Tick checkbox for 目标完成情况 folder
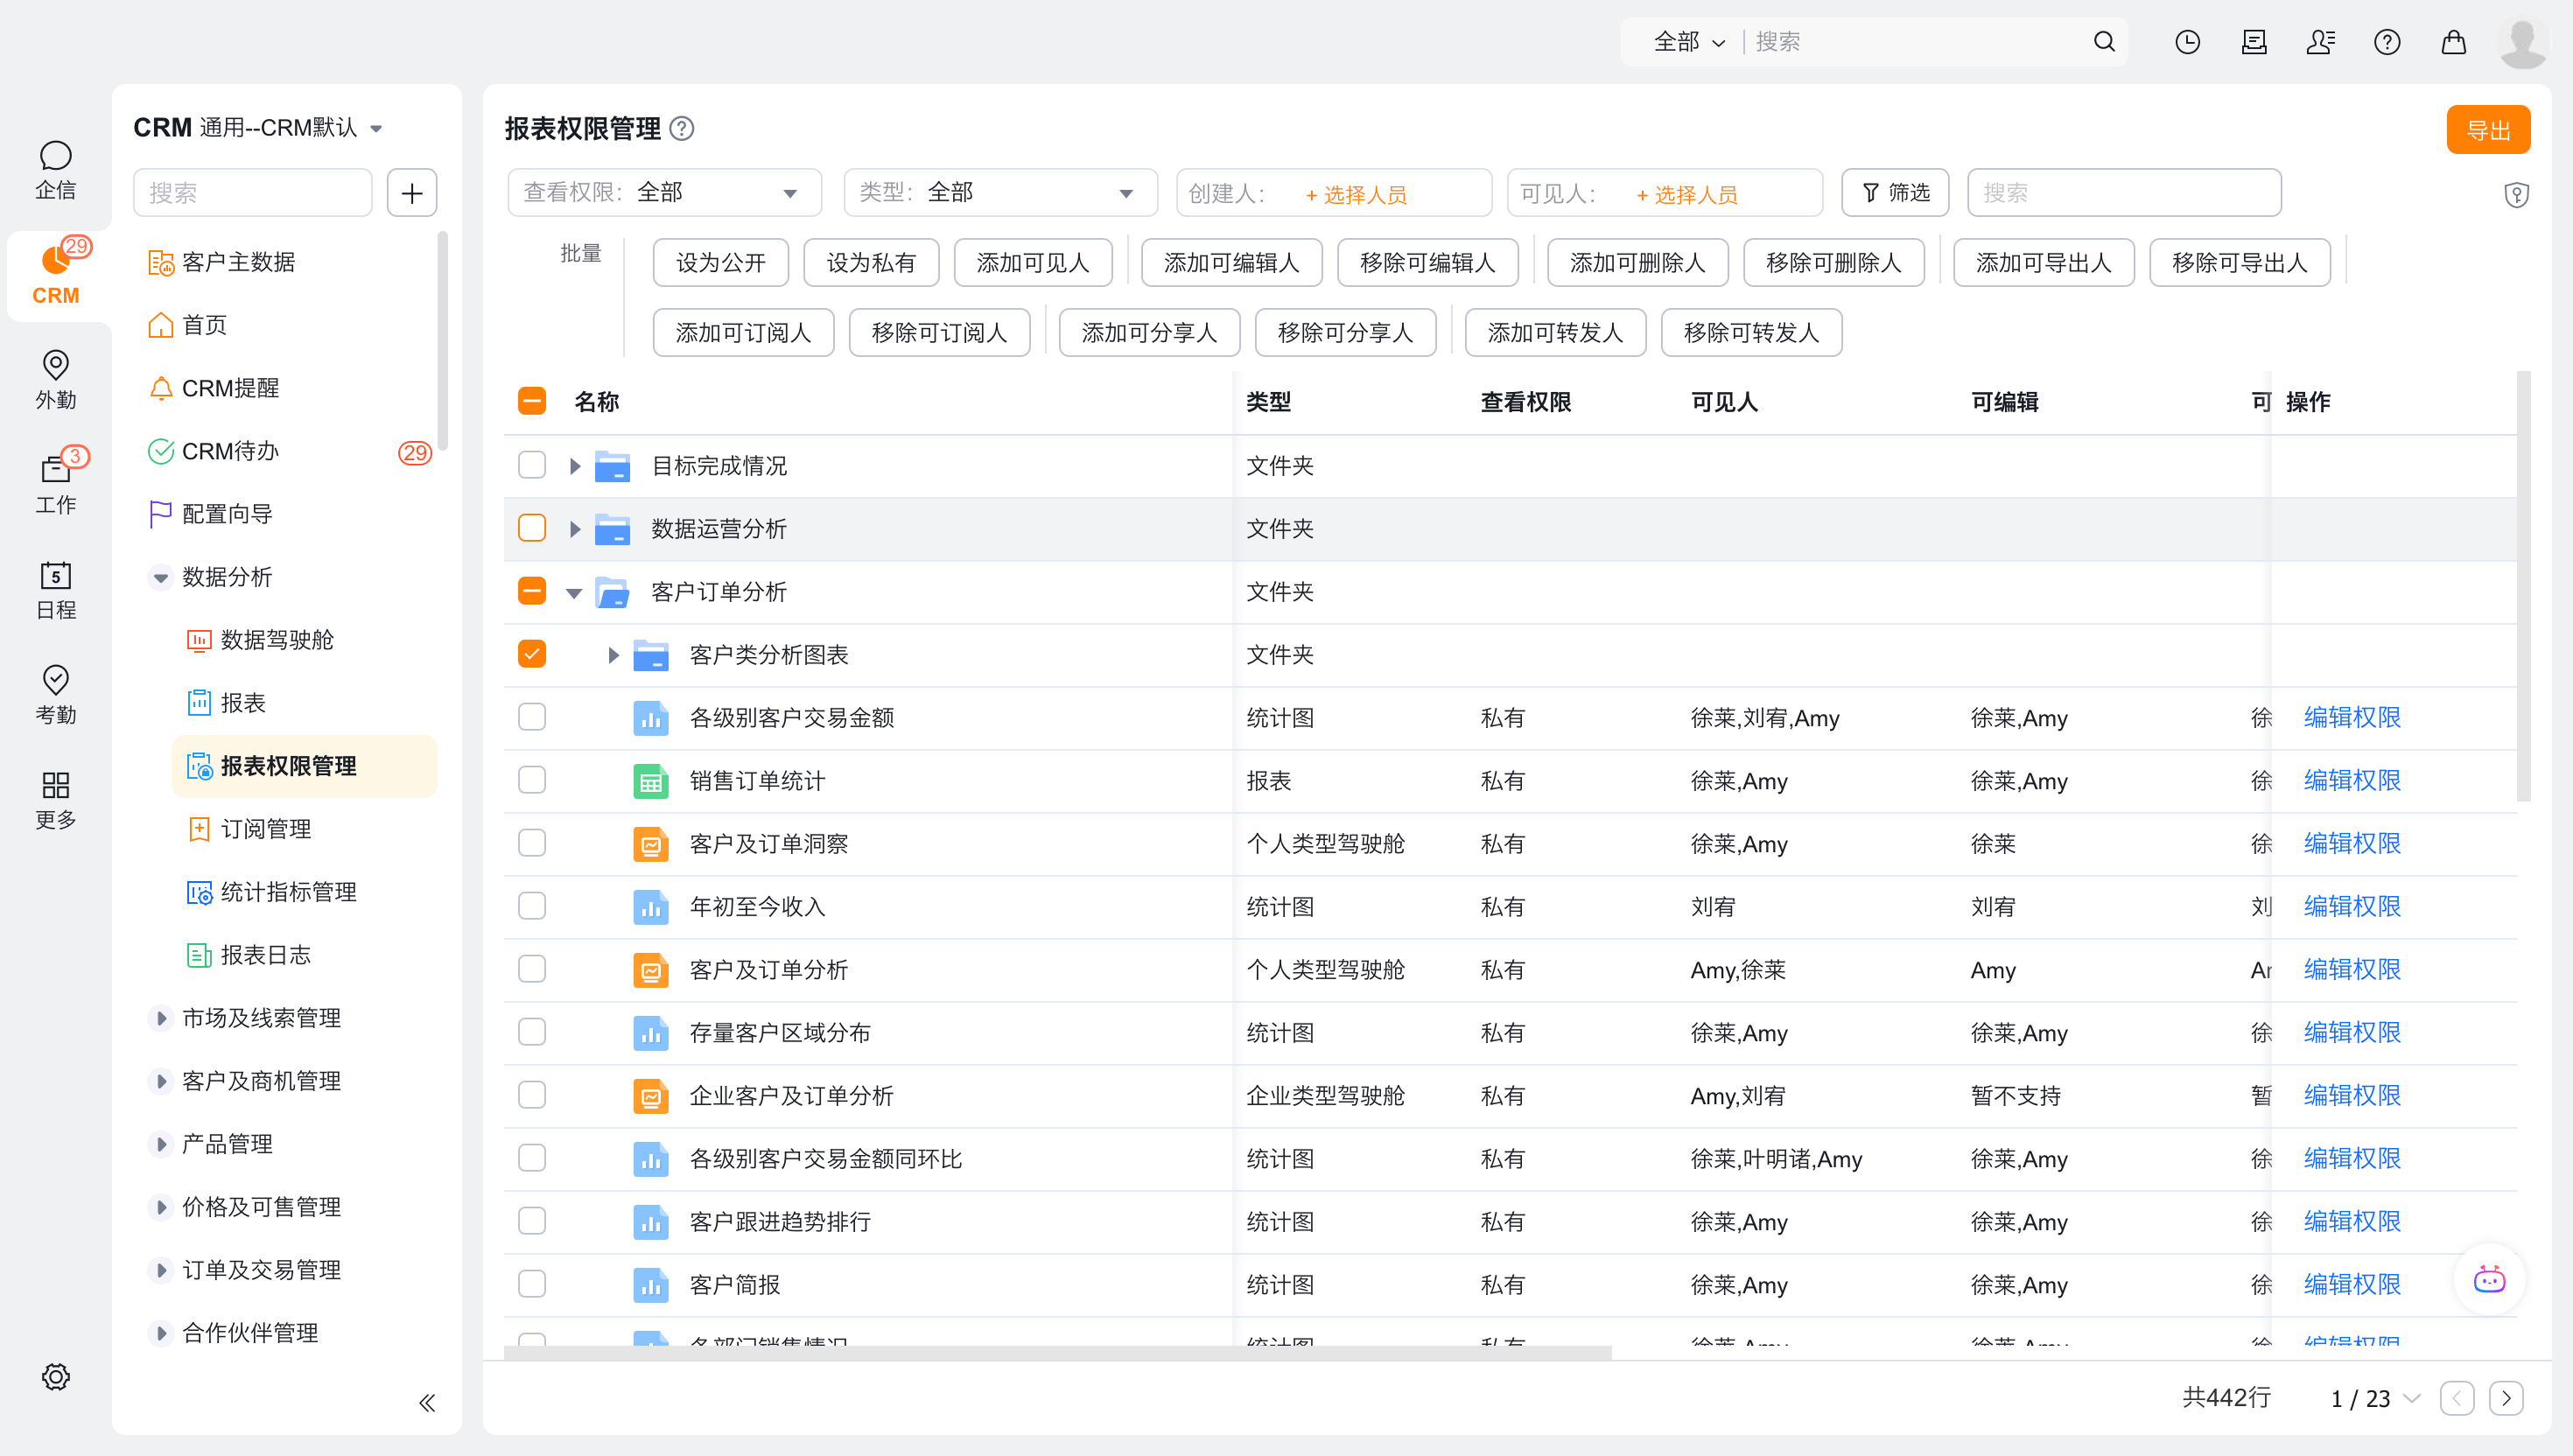2573x1456 pixels. pyautogui.click(x=532, y=465)
